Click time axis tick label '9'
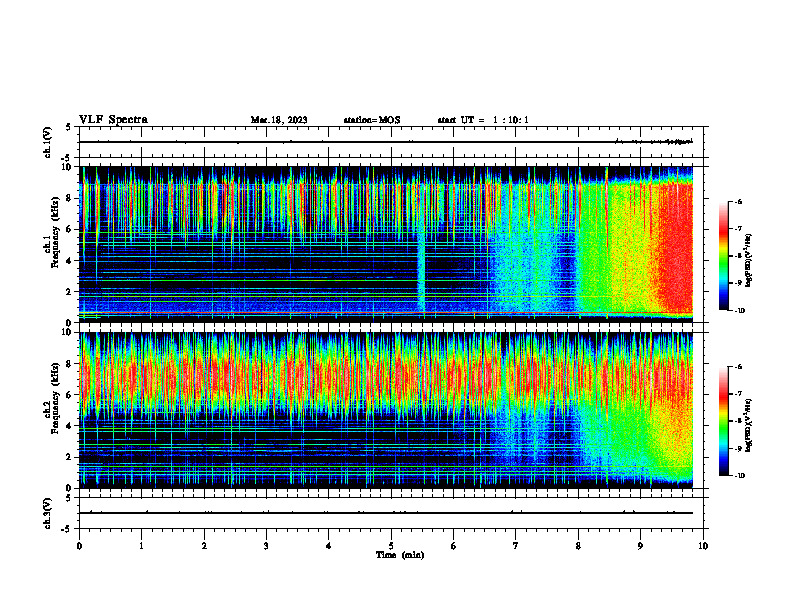The height and width of the screenshot is (612, 792). click(640, 546)
